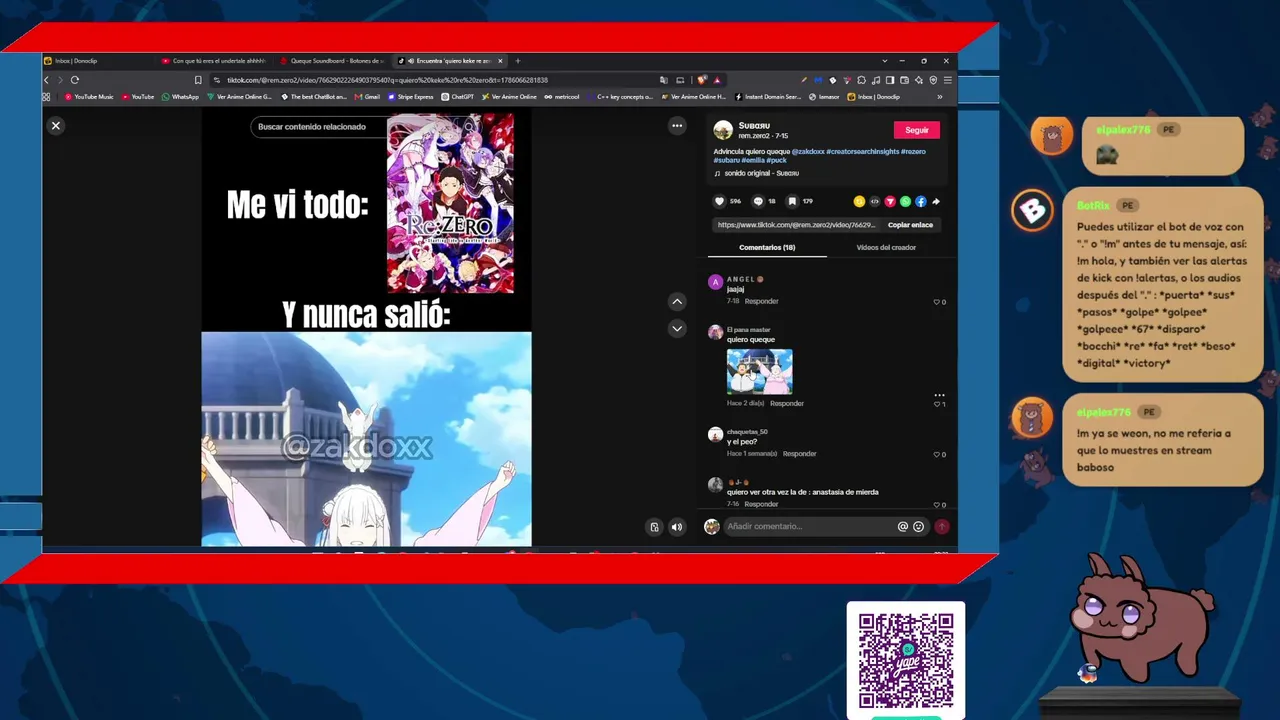1280x720 pixels.
Task: Open the #rezero hashtag link
Action: coord(913,152)
